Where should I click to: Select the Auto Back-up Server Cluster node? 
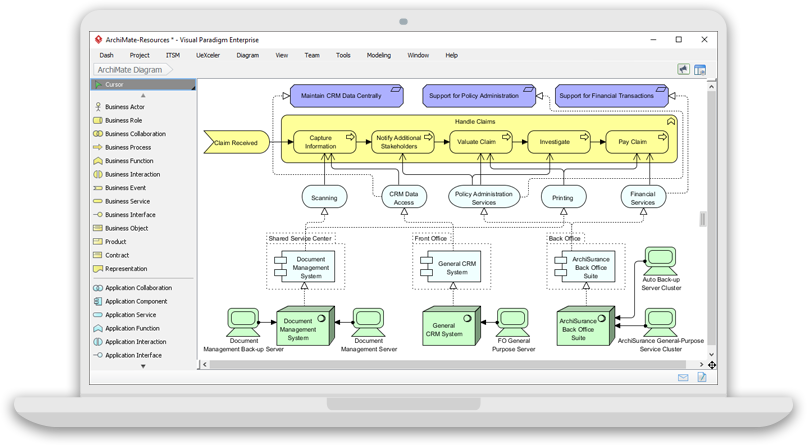coord(661,269)
